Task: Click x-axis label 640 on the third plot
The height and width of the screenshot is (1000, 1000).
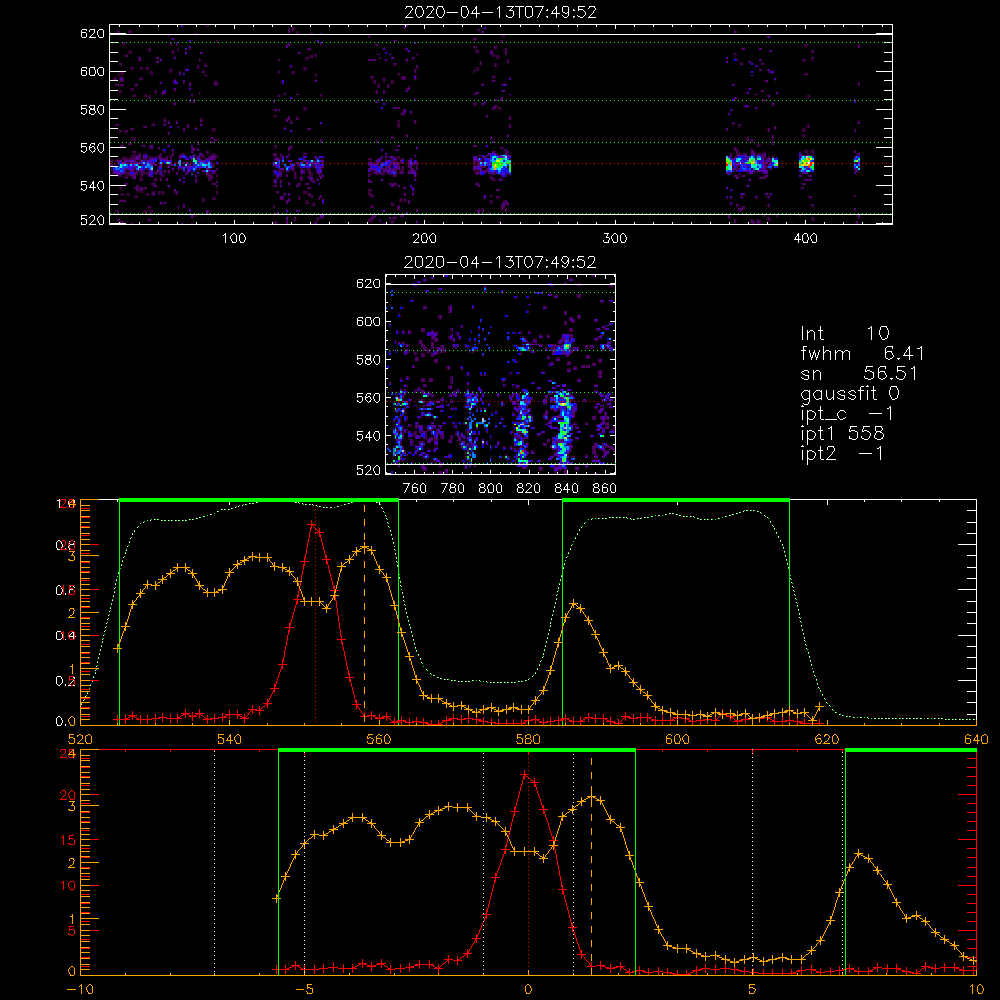Action: pyautogui.click(x=976, y=739)
